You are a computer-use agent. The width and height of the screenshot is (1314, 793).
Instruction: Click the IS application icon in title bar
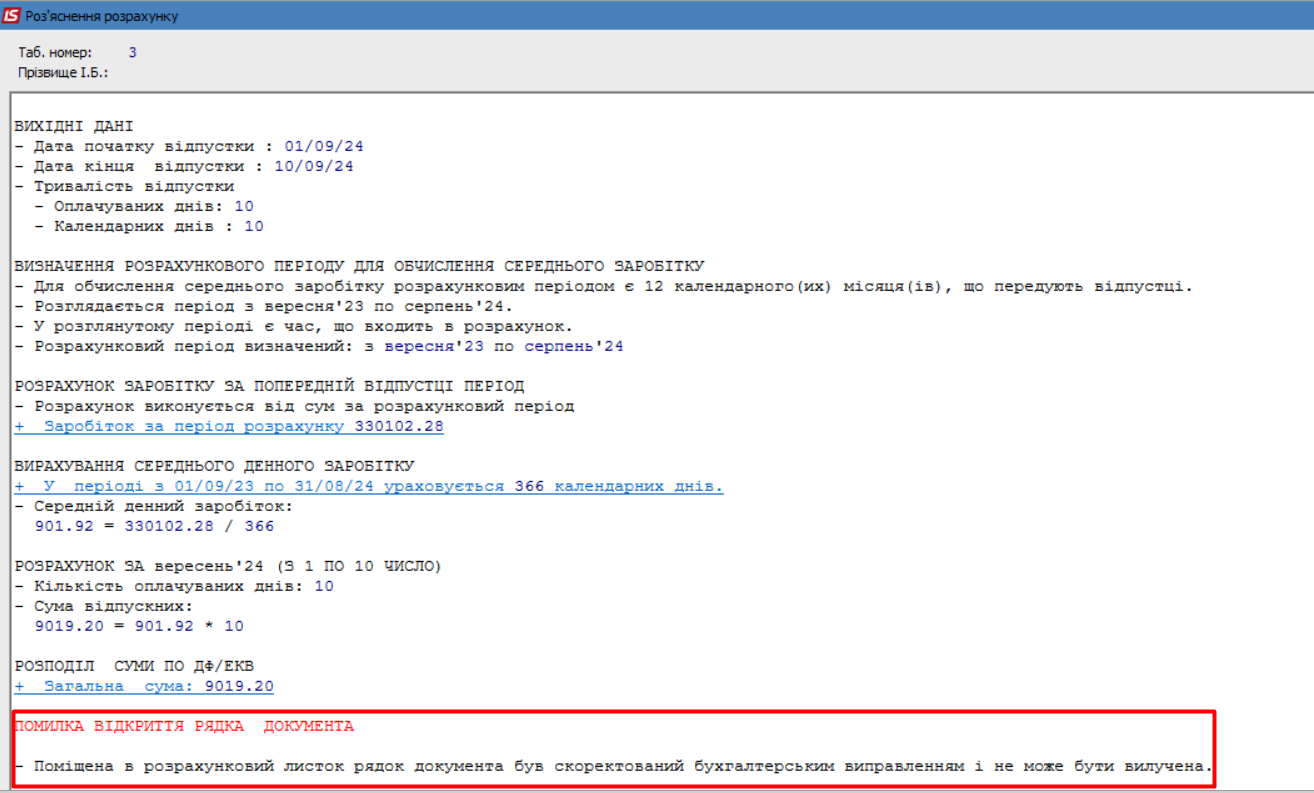coord(13,16)
